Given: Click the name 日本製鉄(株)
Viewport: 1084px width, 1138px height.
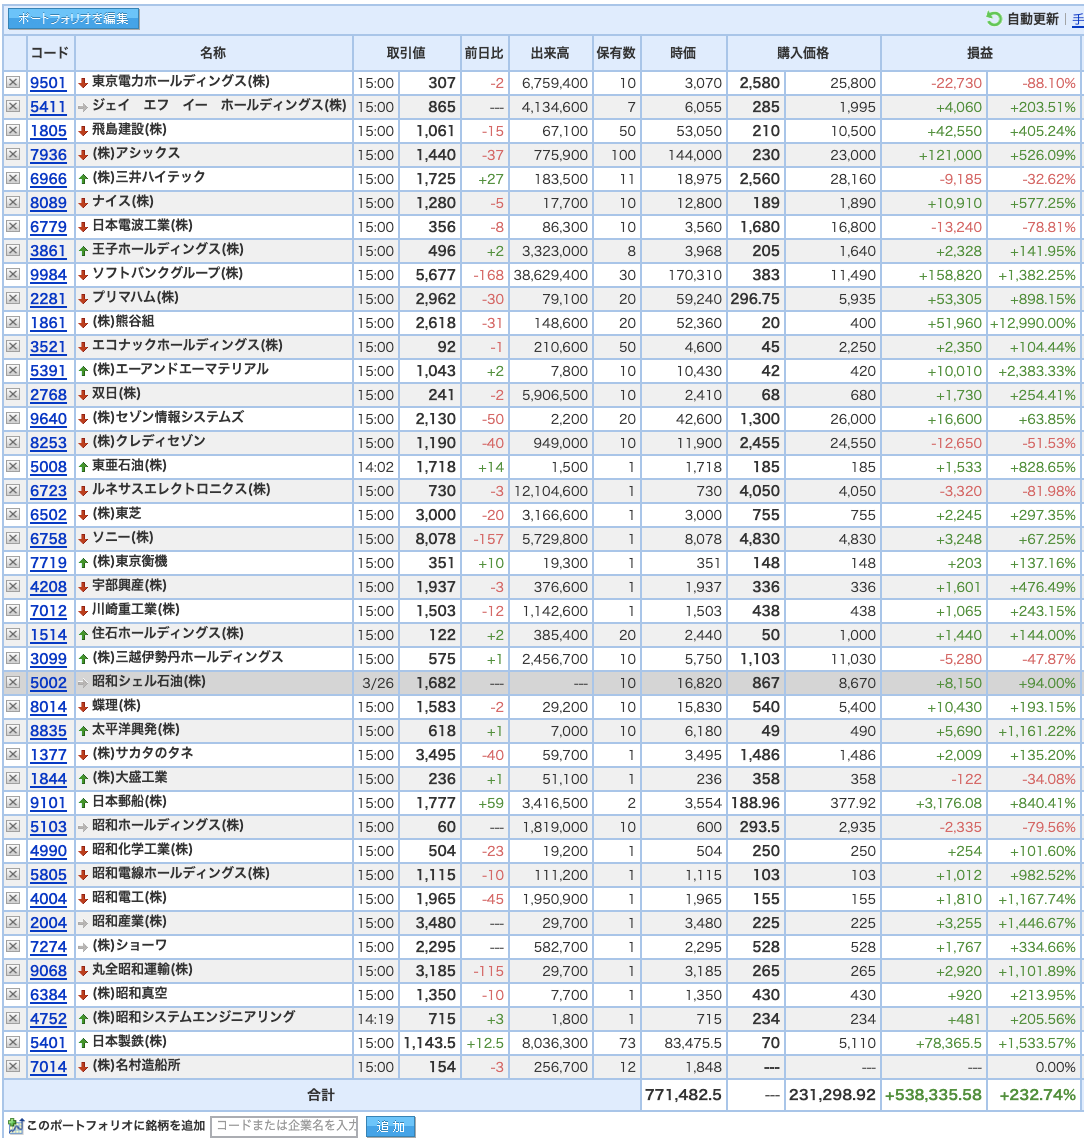Looking at the screenshot, I should (x=129, y=1041).
